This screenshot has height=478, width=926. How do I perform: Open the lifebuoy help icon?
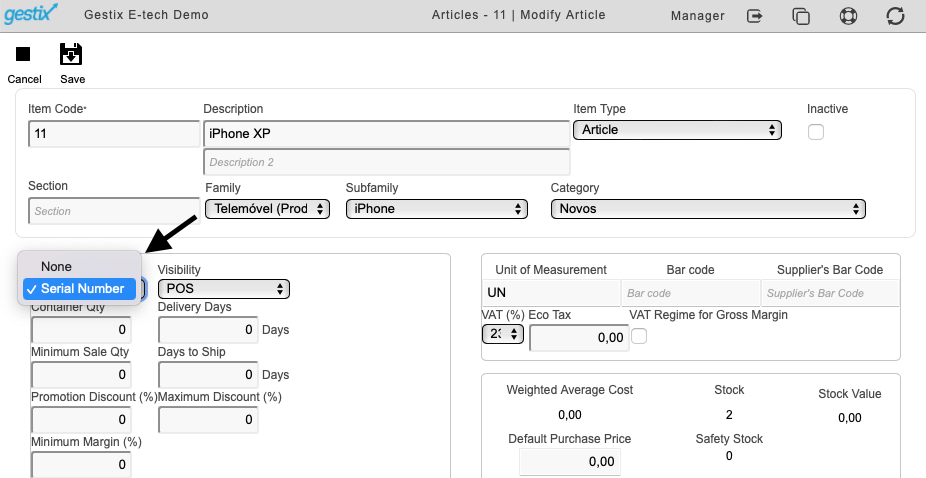click(849, 16)
